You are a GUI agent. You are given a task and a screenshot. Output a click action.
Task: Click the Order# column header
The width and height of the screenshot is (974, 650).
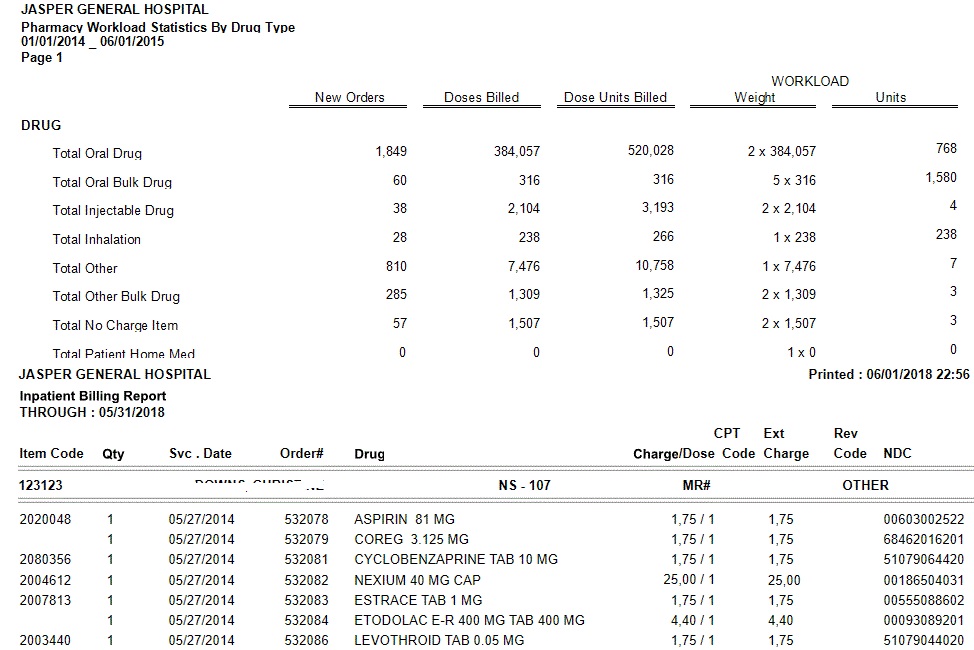point(301,454)
